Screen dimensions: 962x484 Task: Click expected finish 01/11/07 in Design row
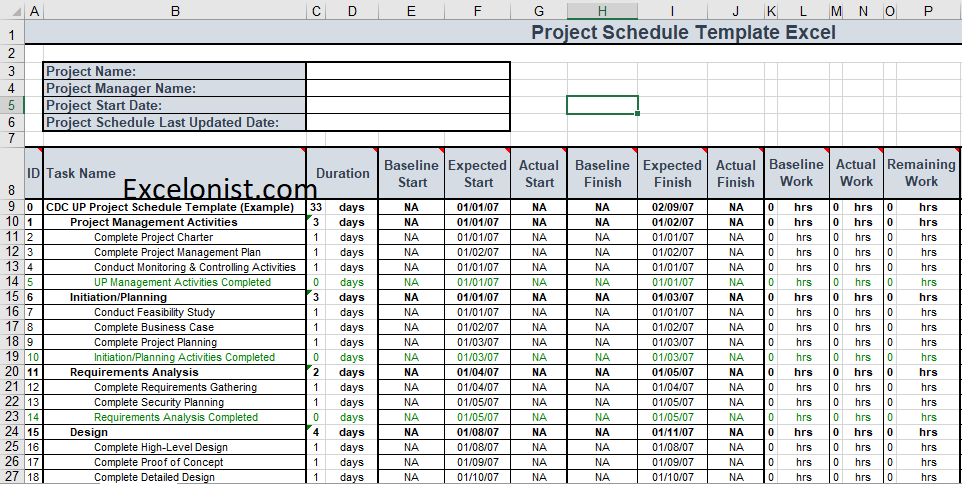tap(672, 432)
